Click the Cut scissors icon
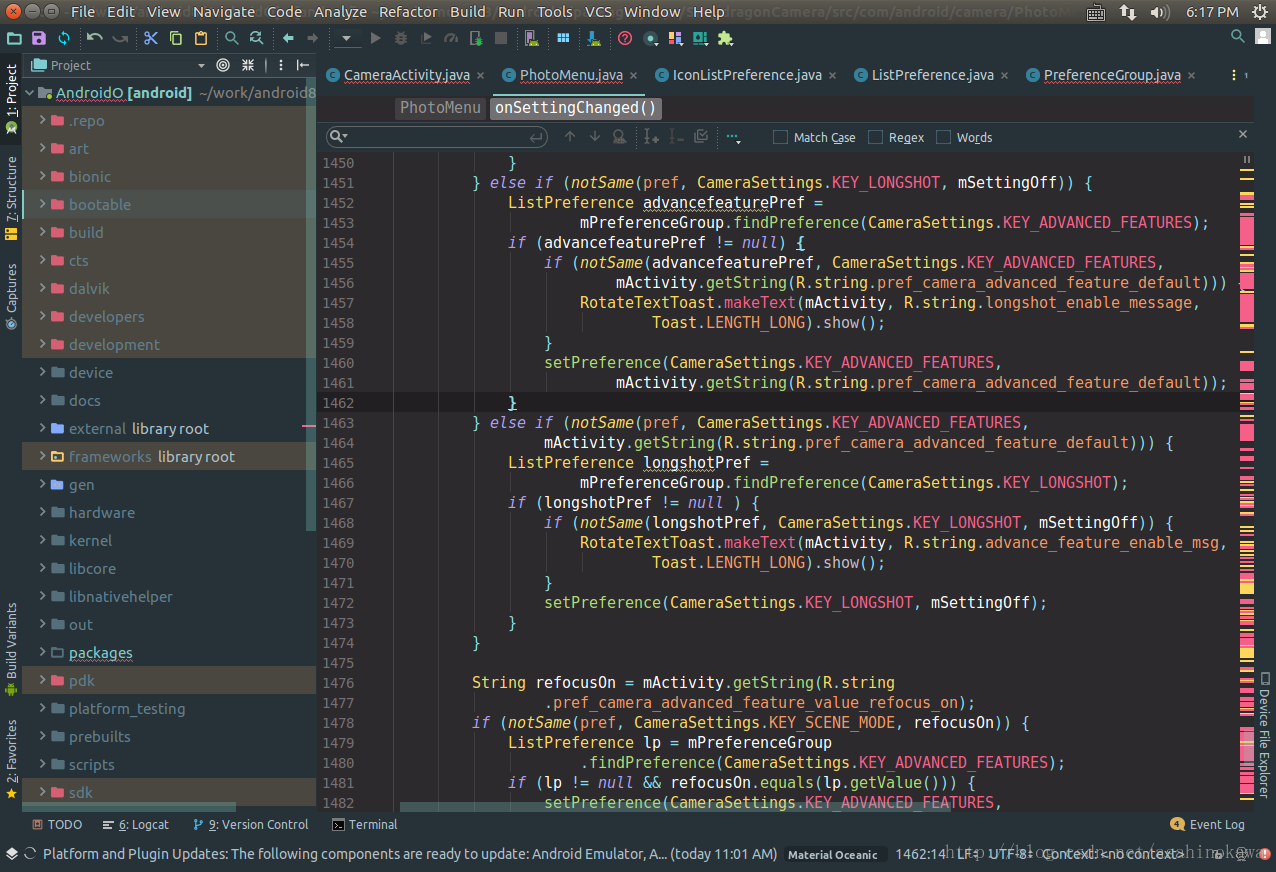Viewport: 1276px width, 872px height. (151, 38)
